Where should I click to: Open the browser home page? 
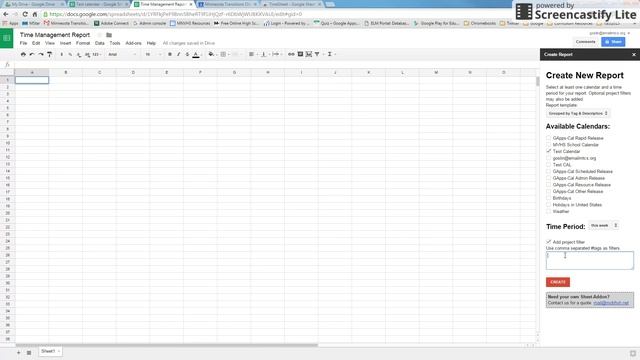(x=35, y=14)
